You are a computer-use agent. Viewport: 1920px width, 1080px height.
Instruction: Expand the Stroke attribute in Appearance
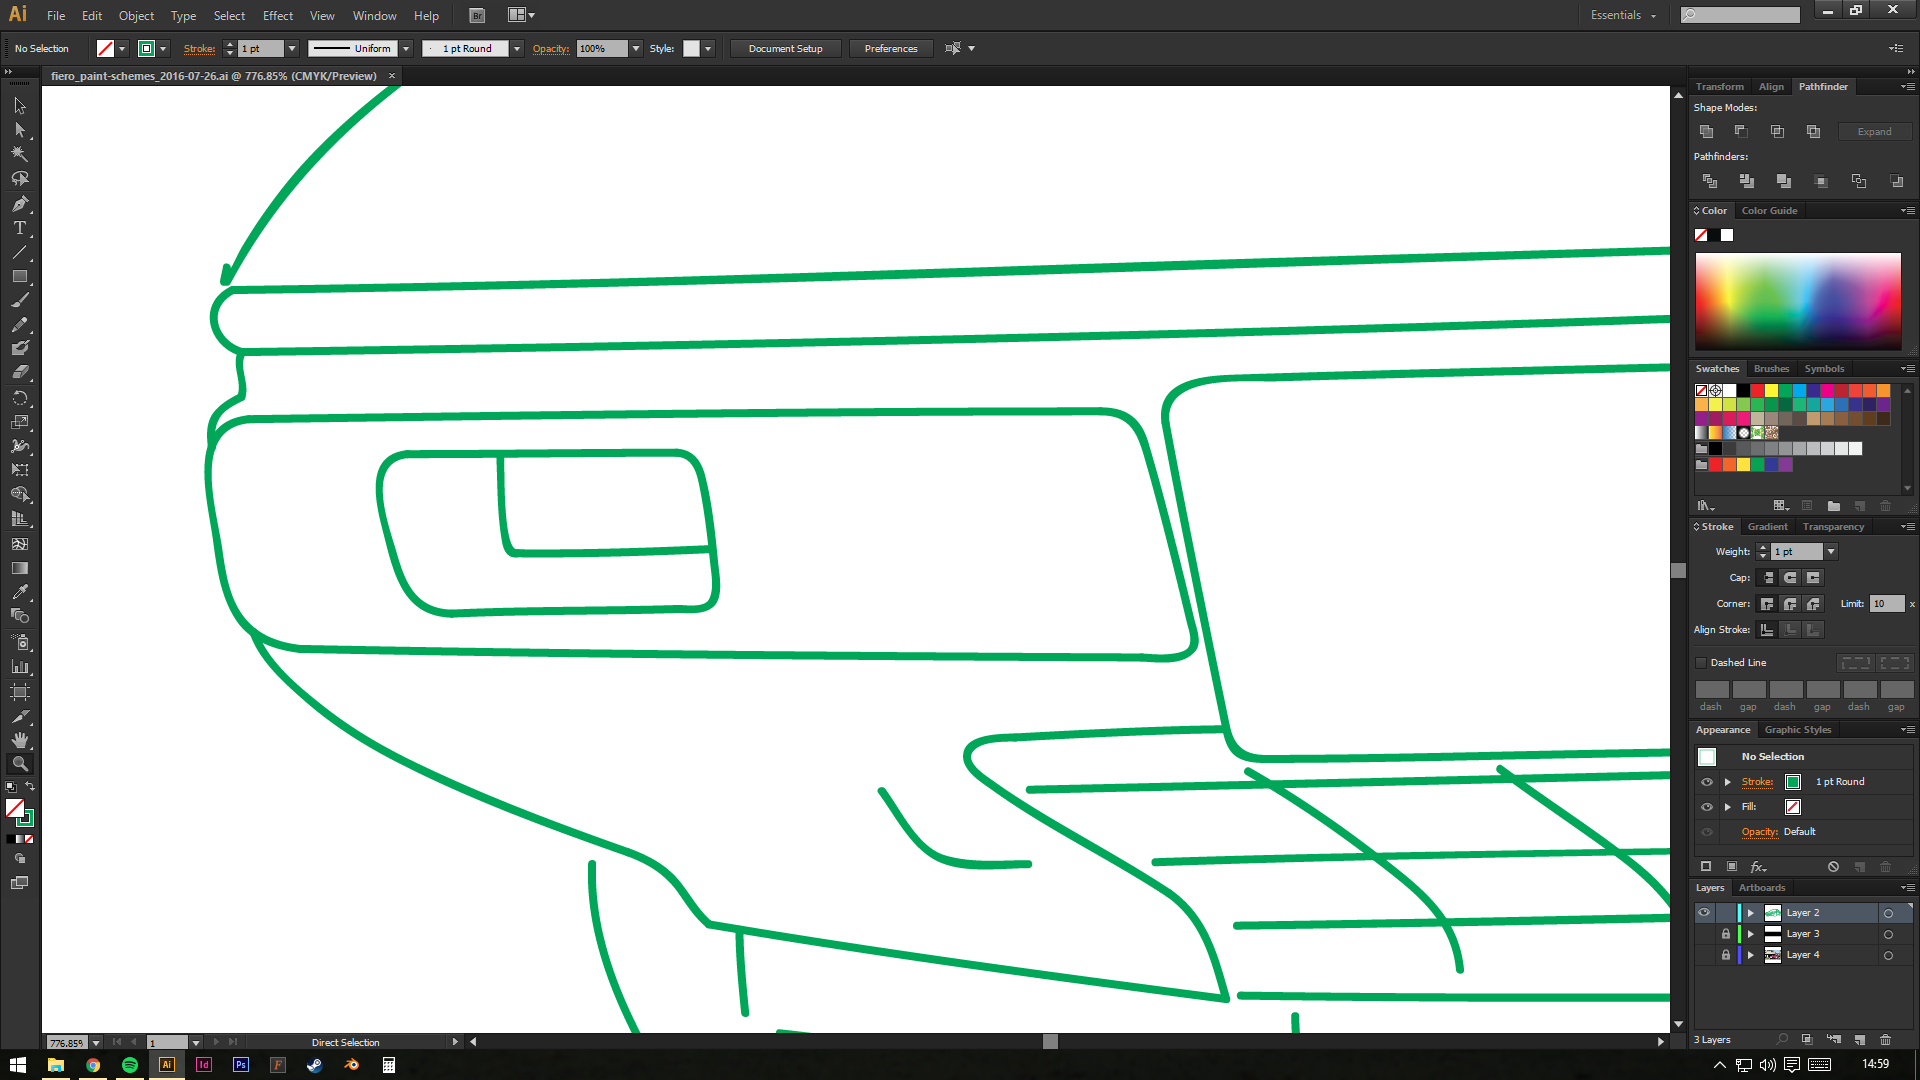click(x=1727, y=782)
